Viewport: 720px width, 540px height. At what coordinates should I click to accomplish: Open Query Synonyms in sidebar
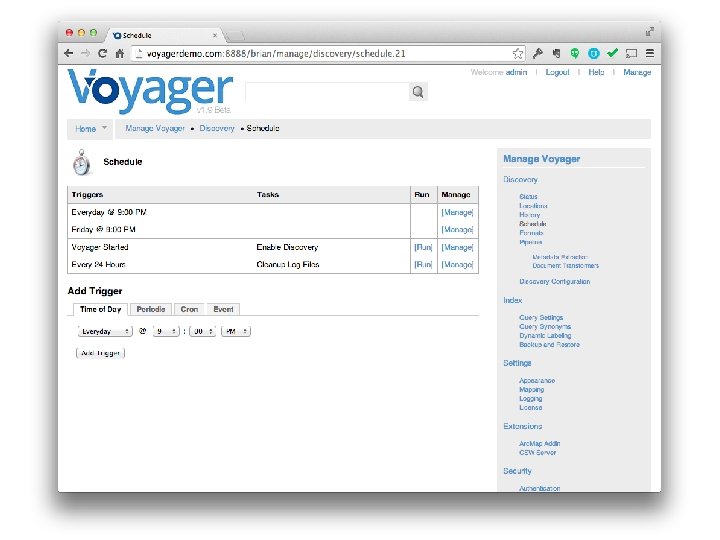pos(545,326)
